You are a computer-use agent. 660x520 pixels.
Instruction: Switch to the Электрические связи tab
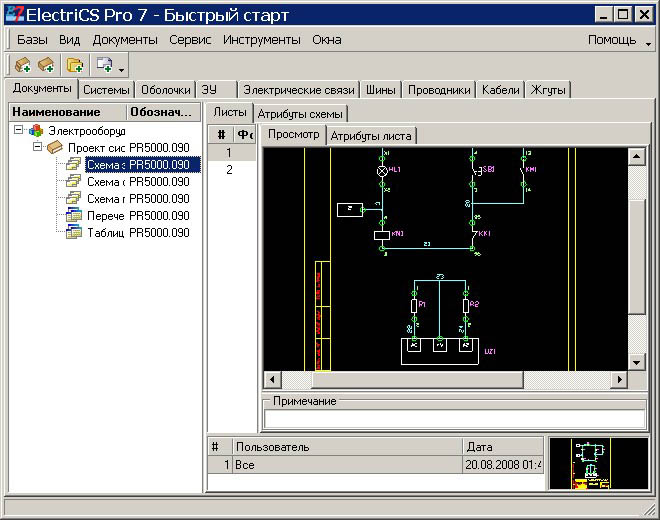pos(298,90)
